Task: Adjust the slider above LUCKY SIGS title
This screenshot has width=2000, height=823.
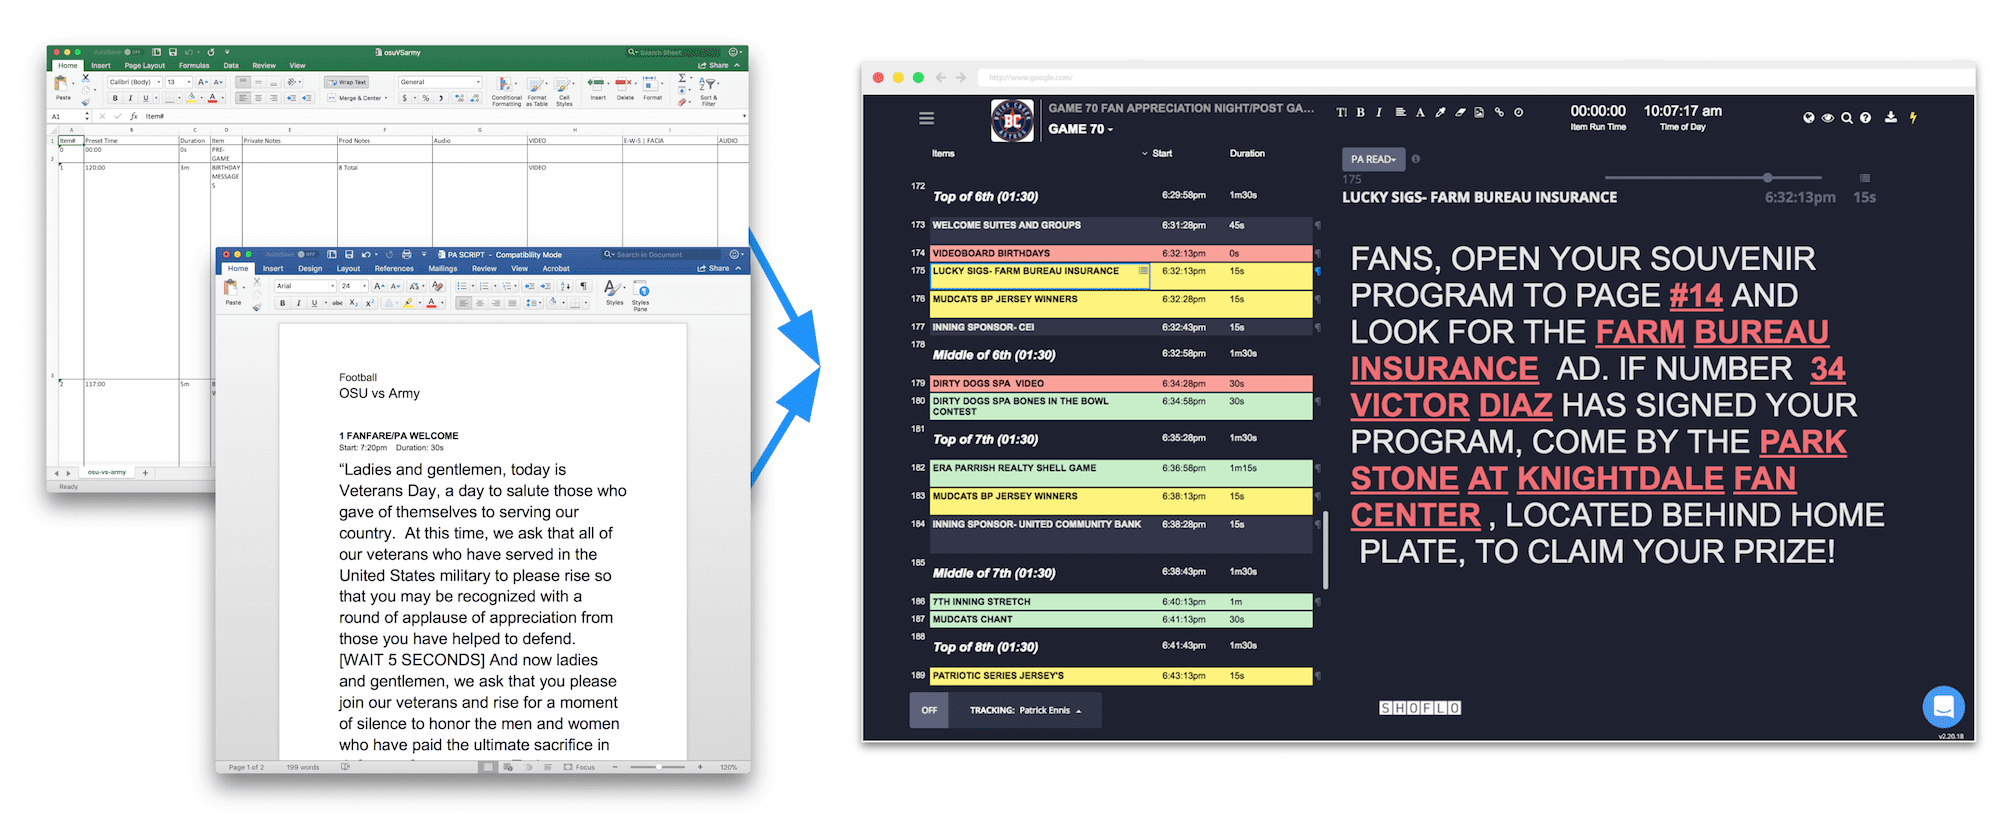Action: (1767, 177)
